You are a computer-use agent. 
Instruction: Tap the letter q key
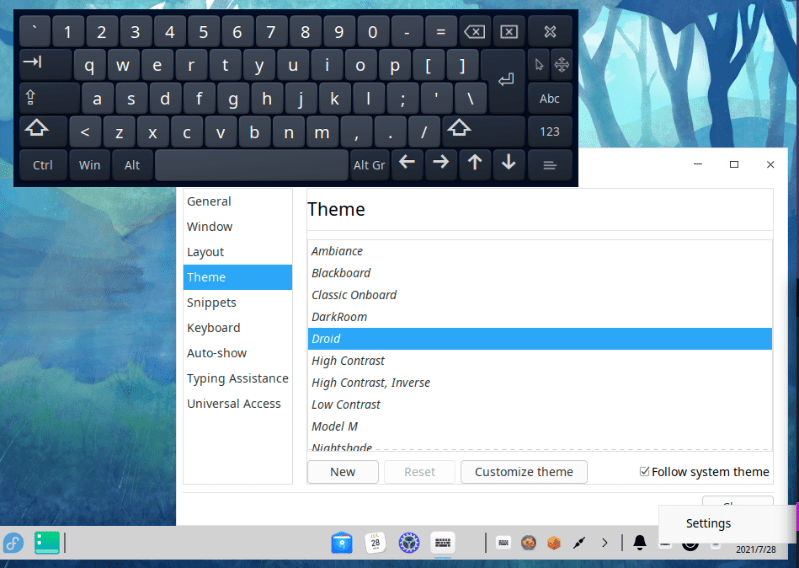90,65
